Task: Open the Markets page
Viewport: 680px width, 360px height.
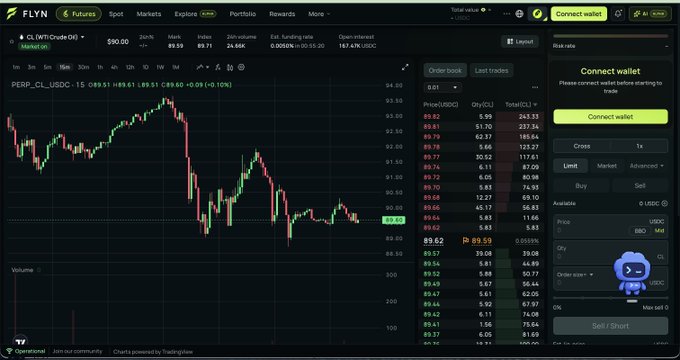Action: (149, 14)
